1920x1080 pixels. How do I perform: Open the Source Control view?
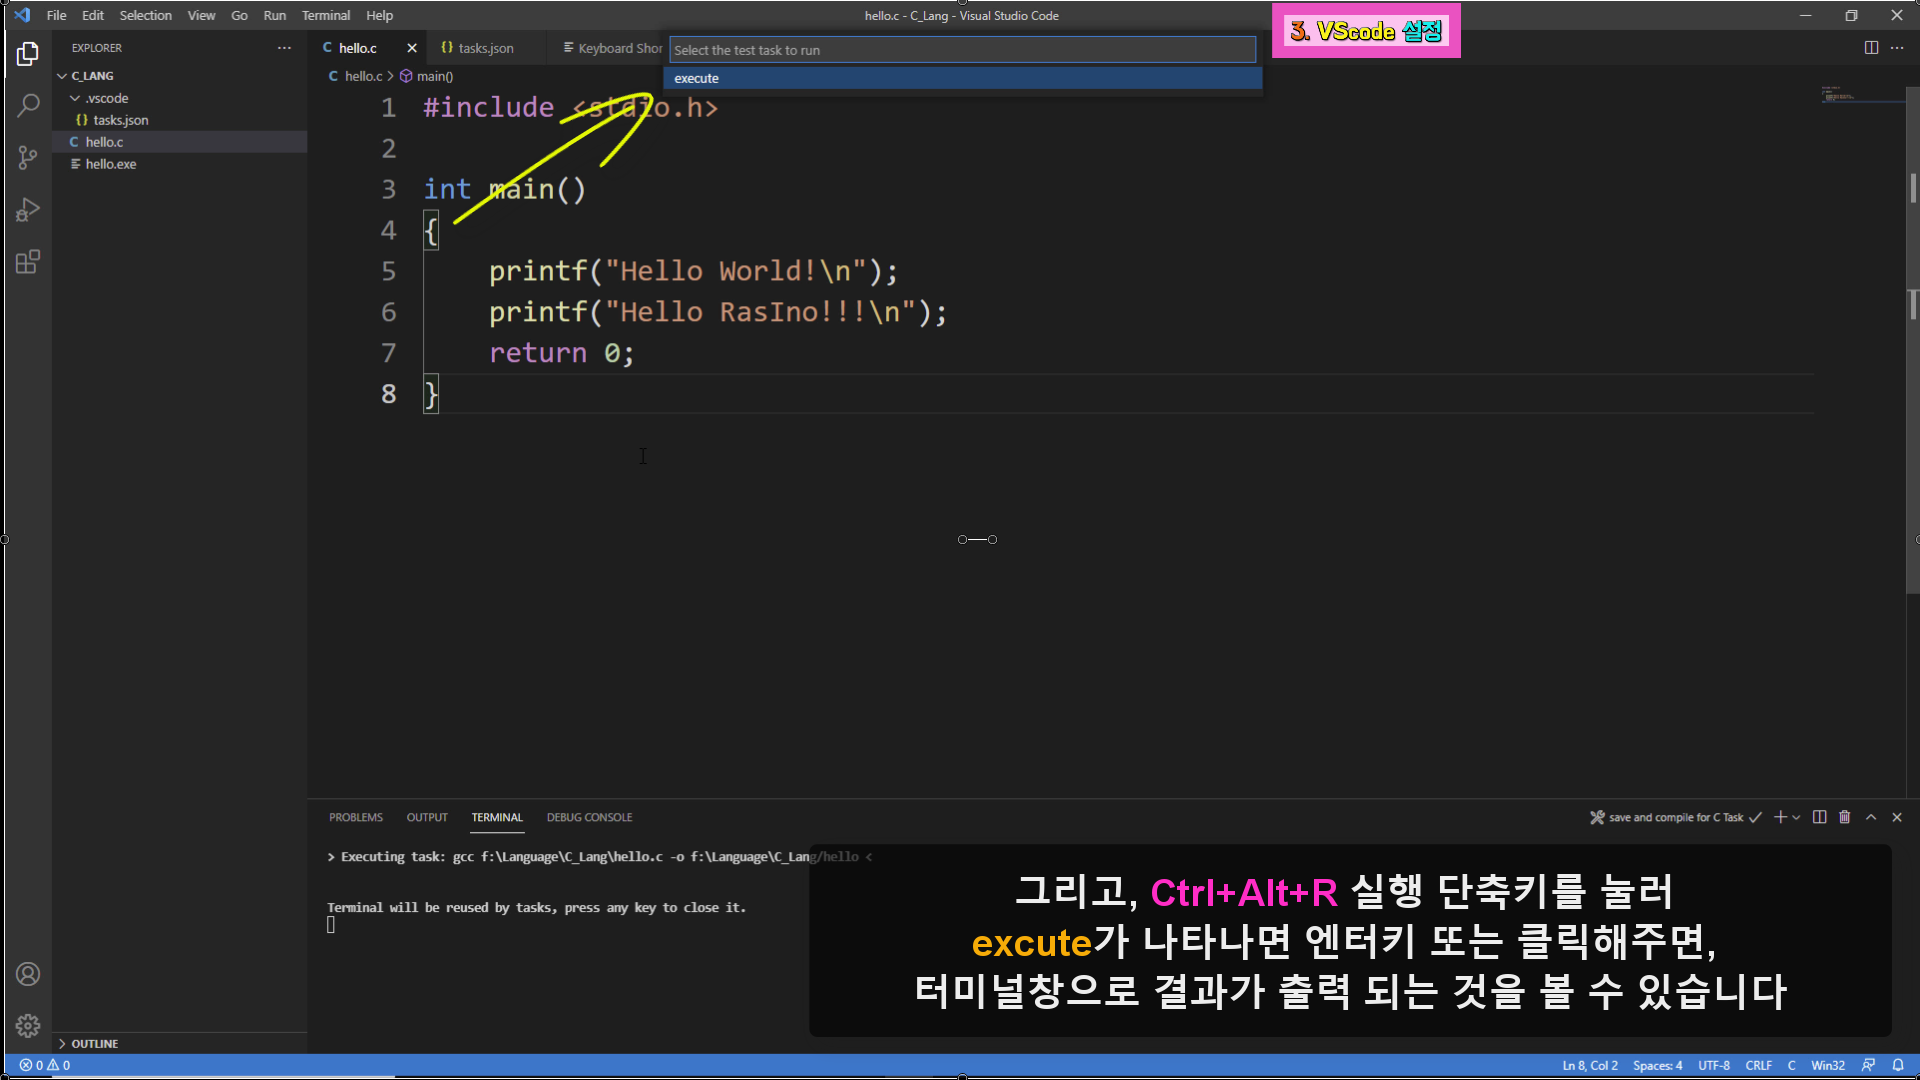point(28,157)
